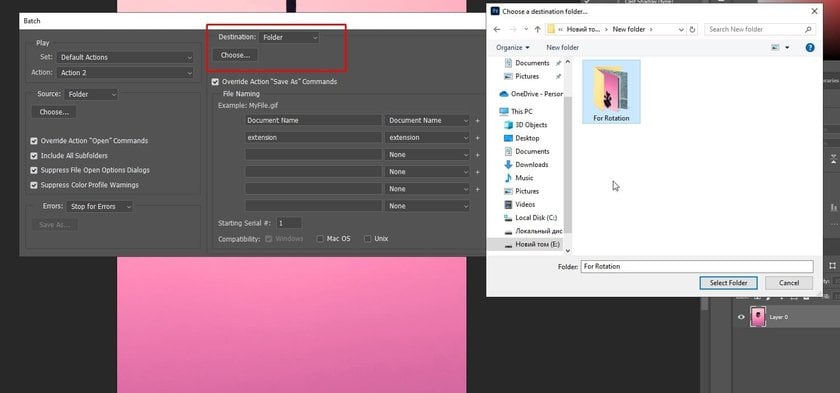Image resolution: width=840 pixels, height=393 pixels.
Task: Click the Новий то... breadcrumb segment
Action: 584,29
